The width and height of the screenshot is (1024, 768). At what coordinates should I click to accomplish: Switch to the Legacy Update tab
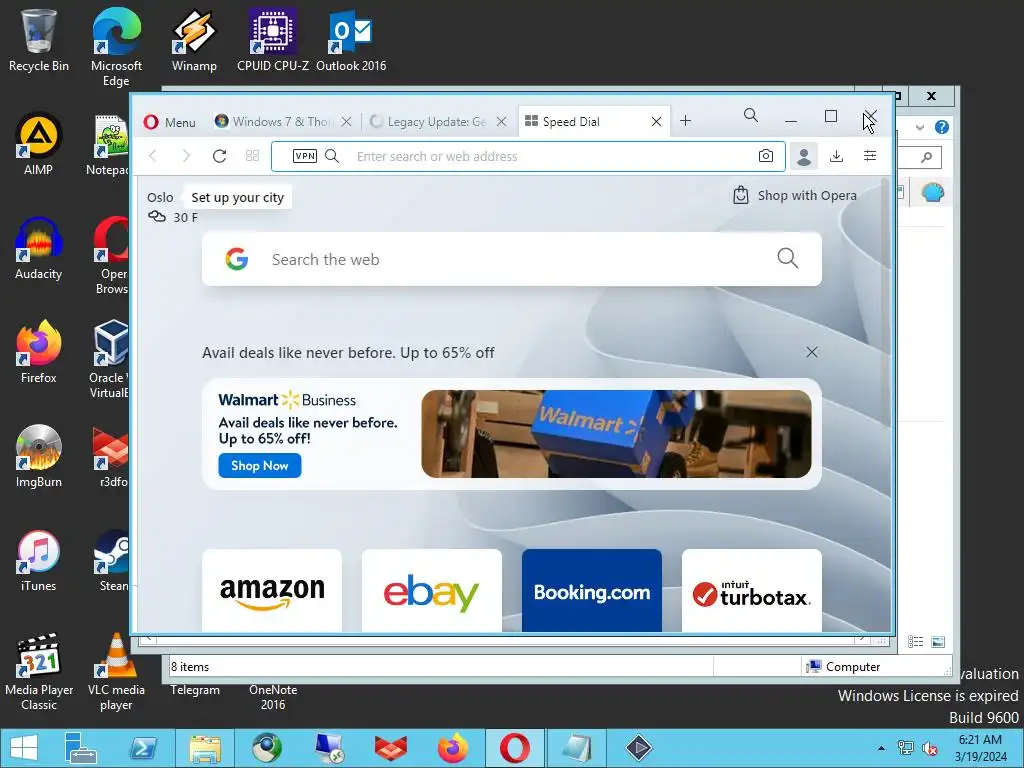coord(436,122)
